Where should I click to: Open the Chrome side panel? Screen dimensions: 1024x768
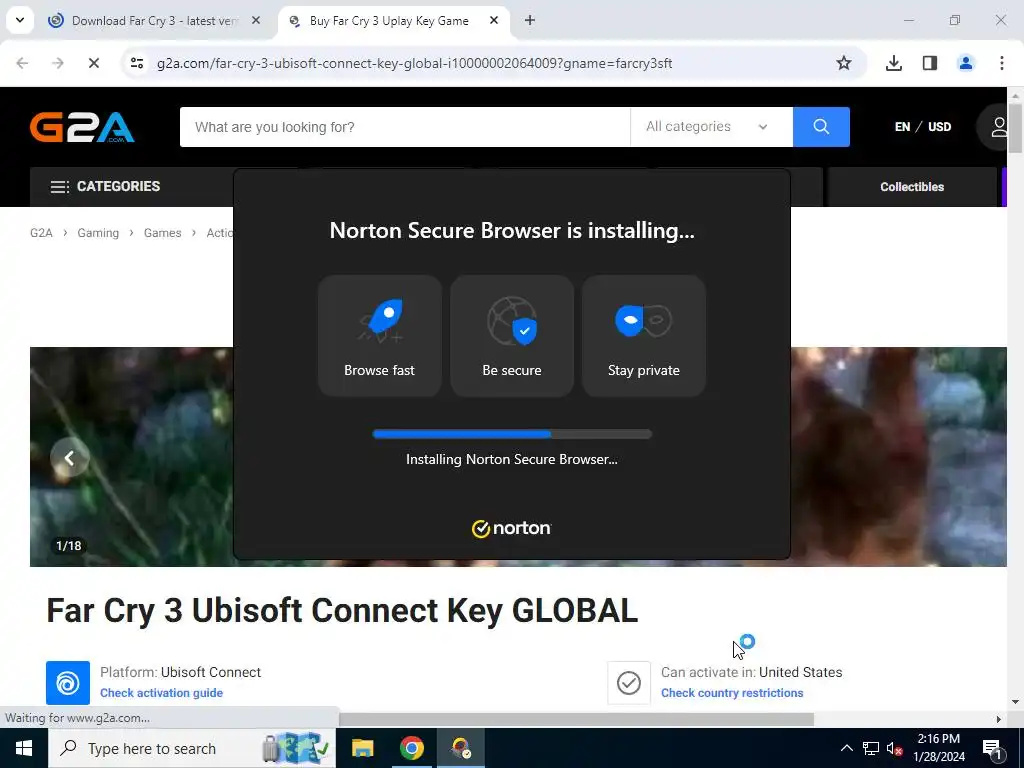coord(929,63)
